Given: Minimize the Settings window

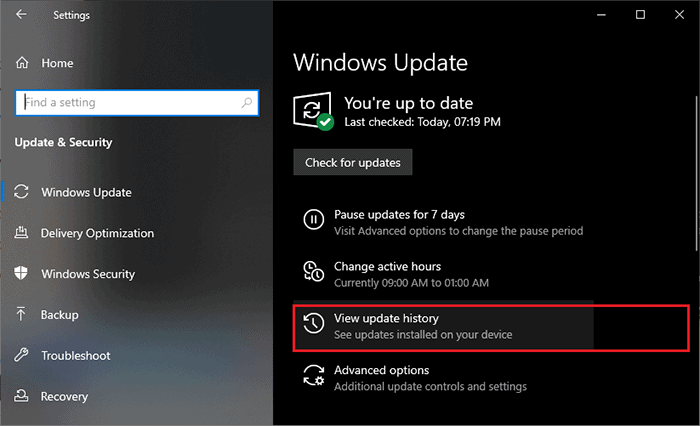Looking at the screenshot, I should pos(601,15).
